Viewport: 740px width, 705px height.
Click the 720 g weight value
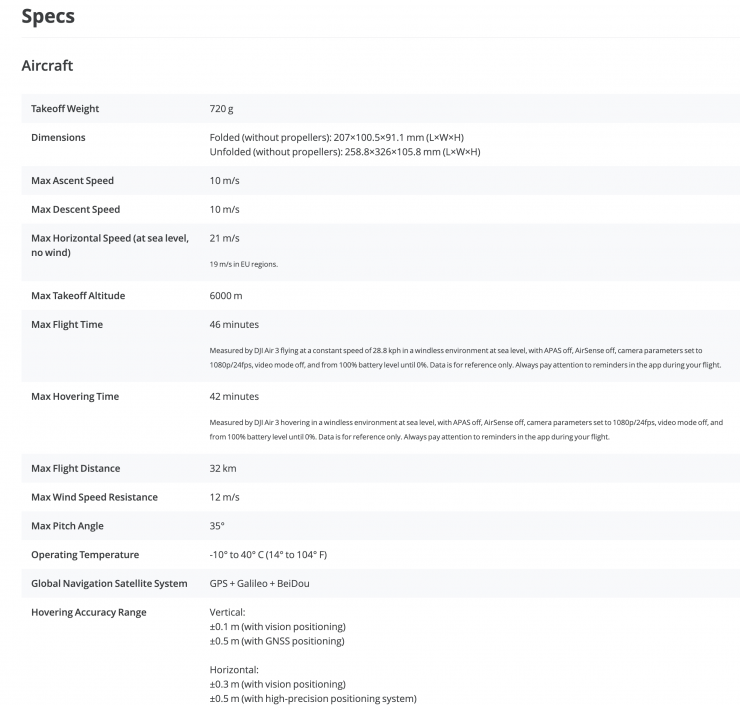click(x=221, y=108)
